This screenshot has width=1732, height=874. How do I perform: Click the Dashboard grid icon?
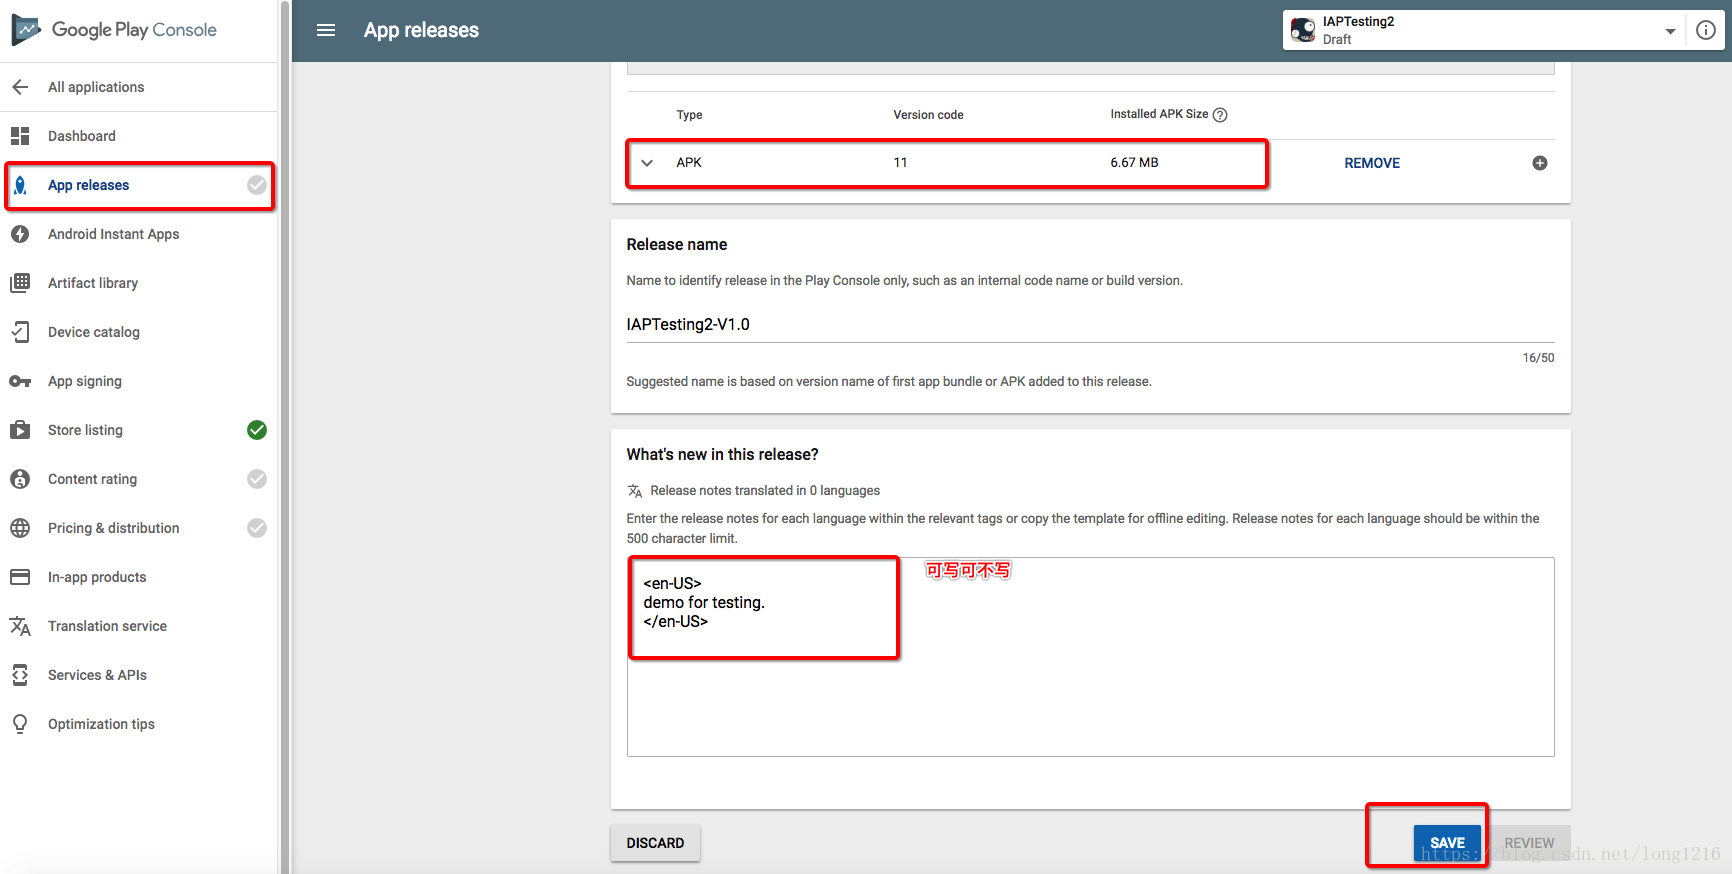pos(20,136)
